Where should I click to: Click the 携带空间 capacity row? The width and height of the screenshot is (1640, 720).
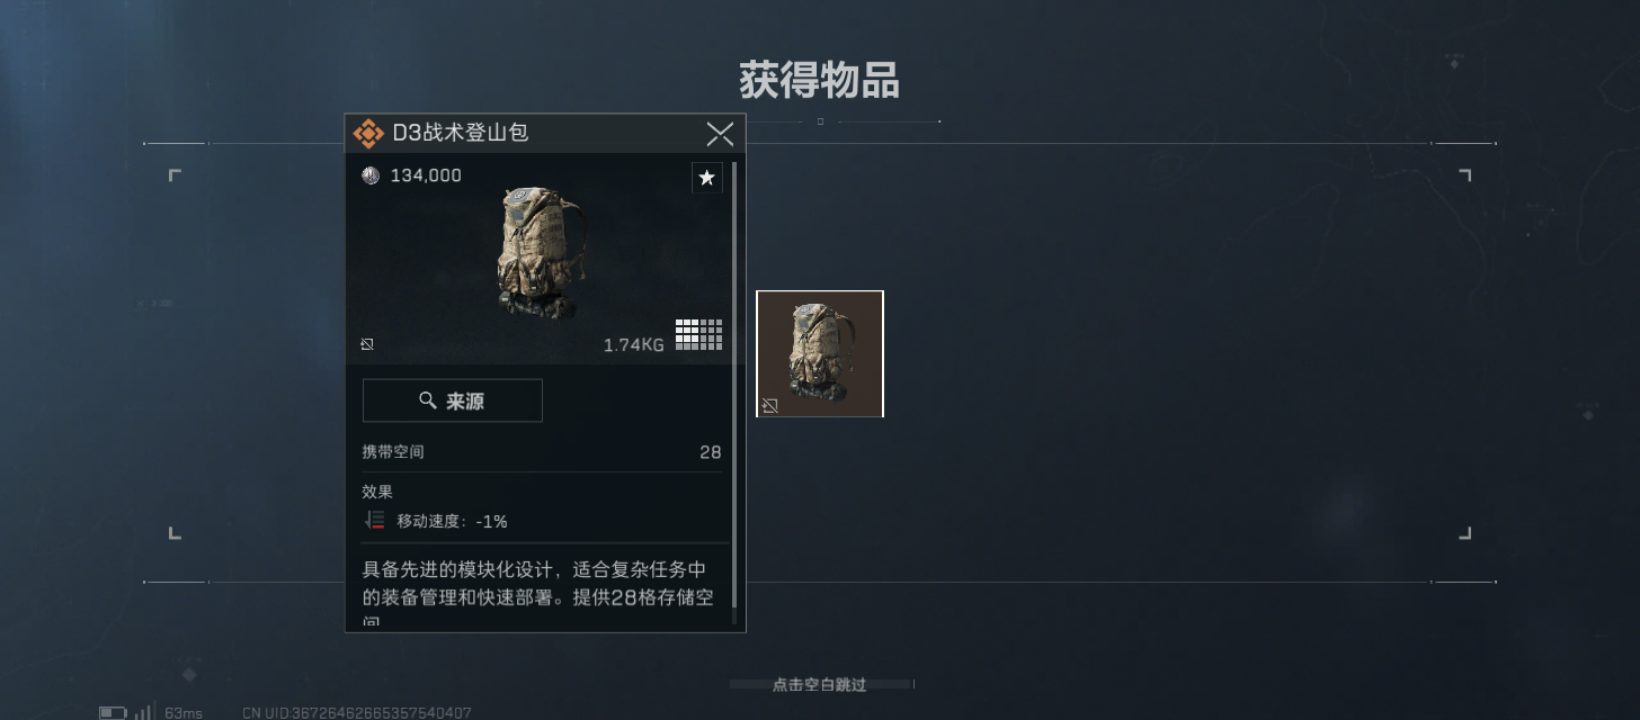pos(541,452)
